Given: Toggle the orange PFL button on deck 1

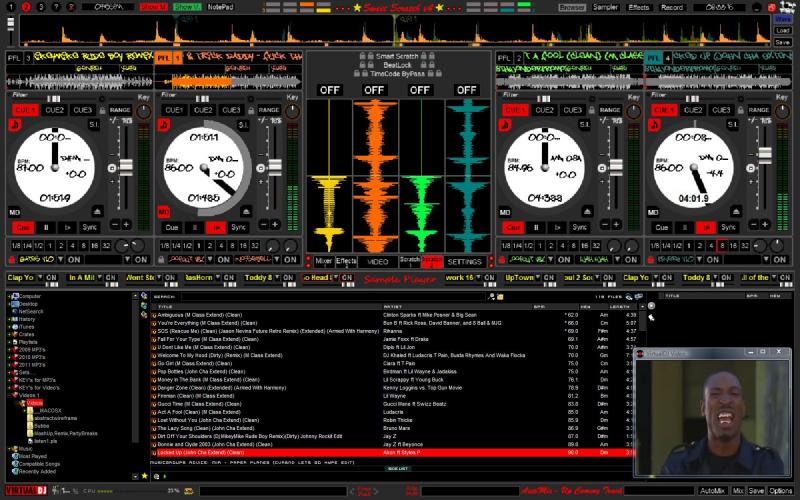Looking at the screenshot, I should tap(163, 58).
